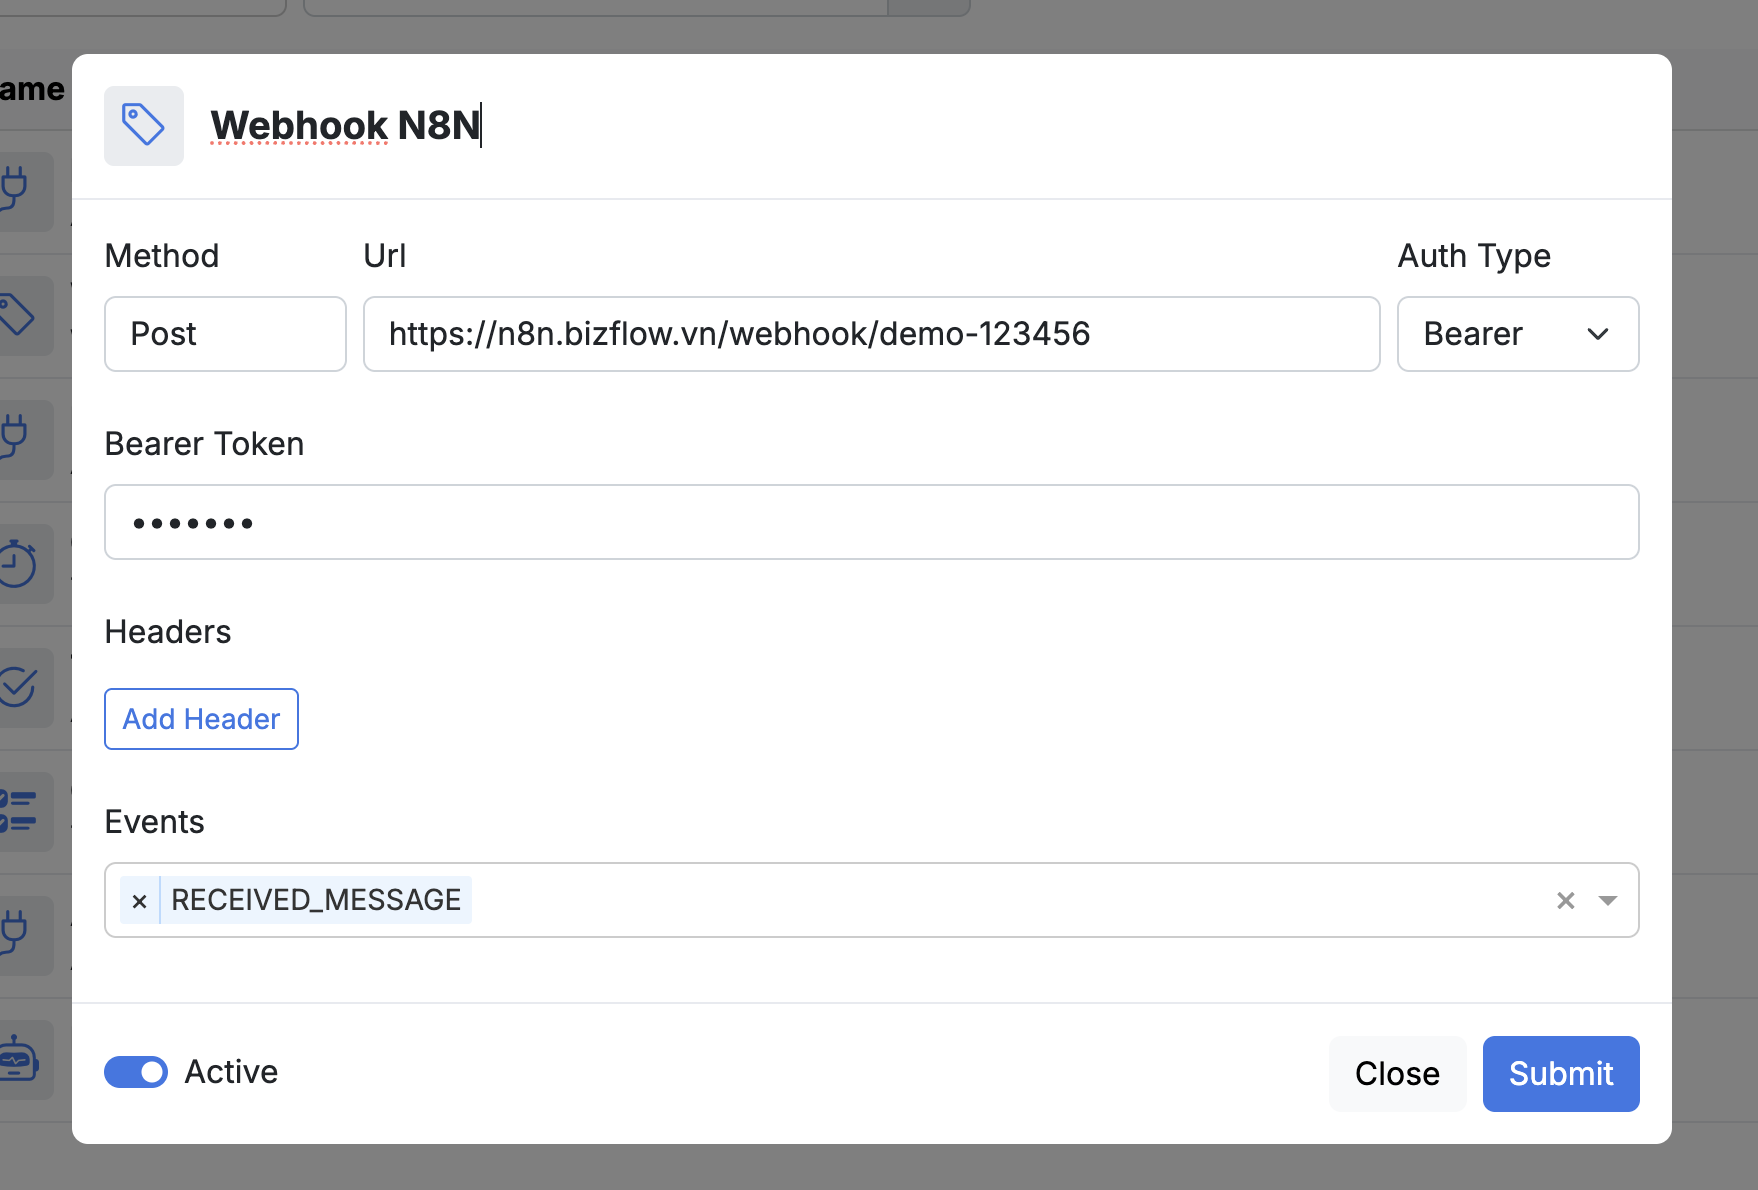
Task: Click the Webhook N8N title text field
Action: [346, 126]
